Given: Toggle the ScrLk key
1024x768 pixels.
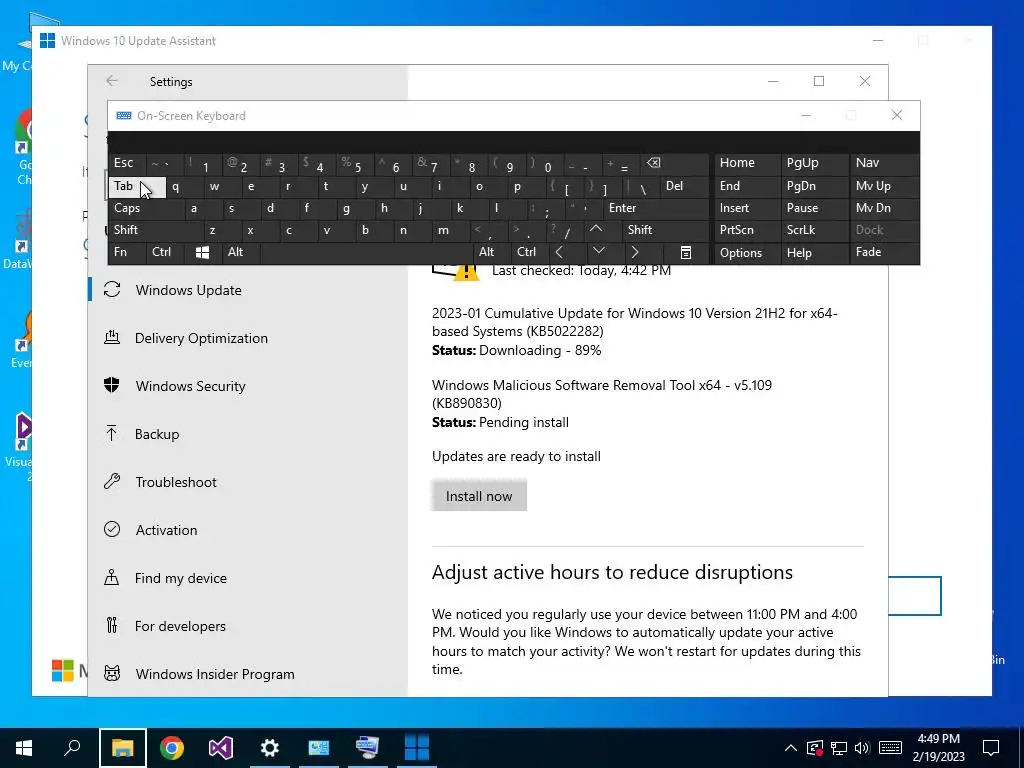Looking at the screenshot, I should [x=814, y=230].
